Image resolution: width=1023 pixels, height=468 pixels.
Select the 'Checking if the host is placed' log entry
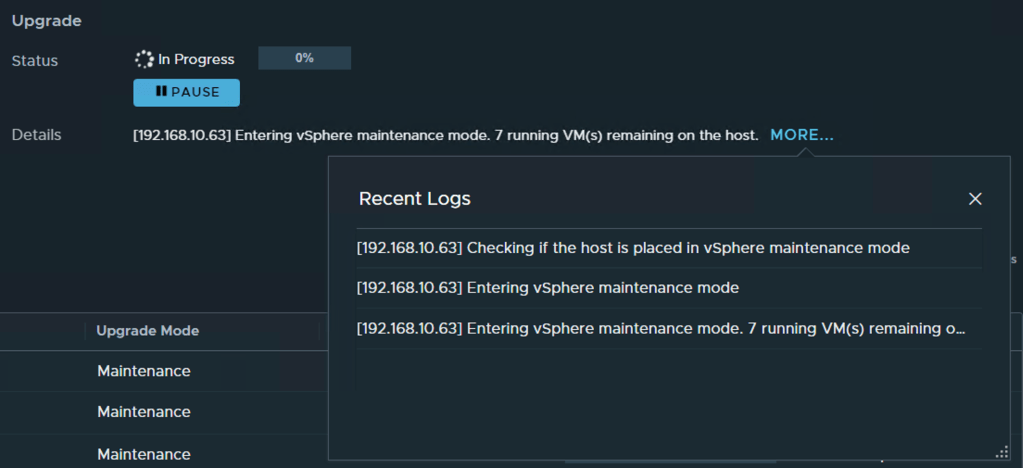click(x=633, y=248)
